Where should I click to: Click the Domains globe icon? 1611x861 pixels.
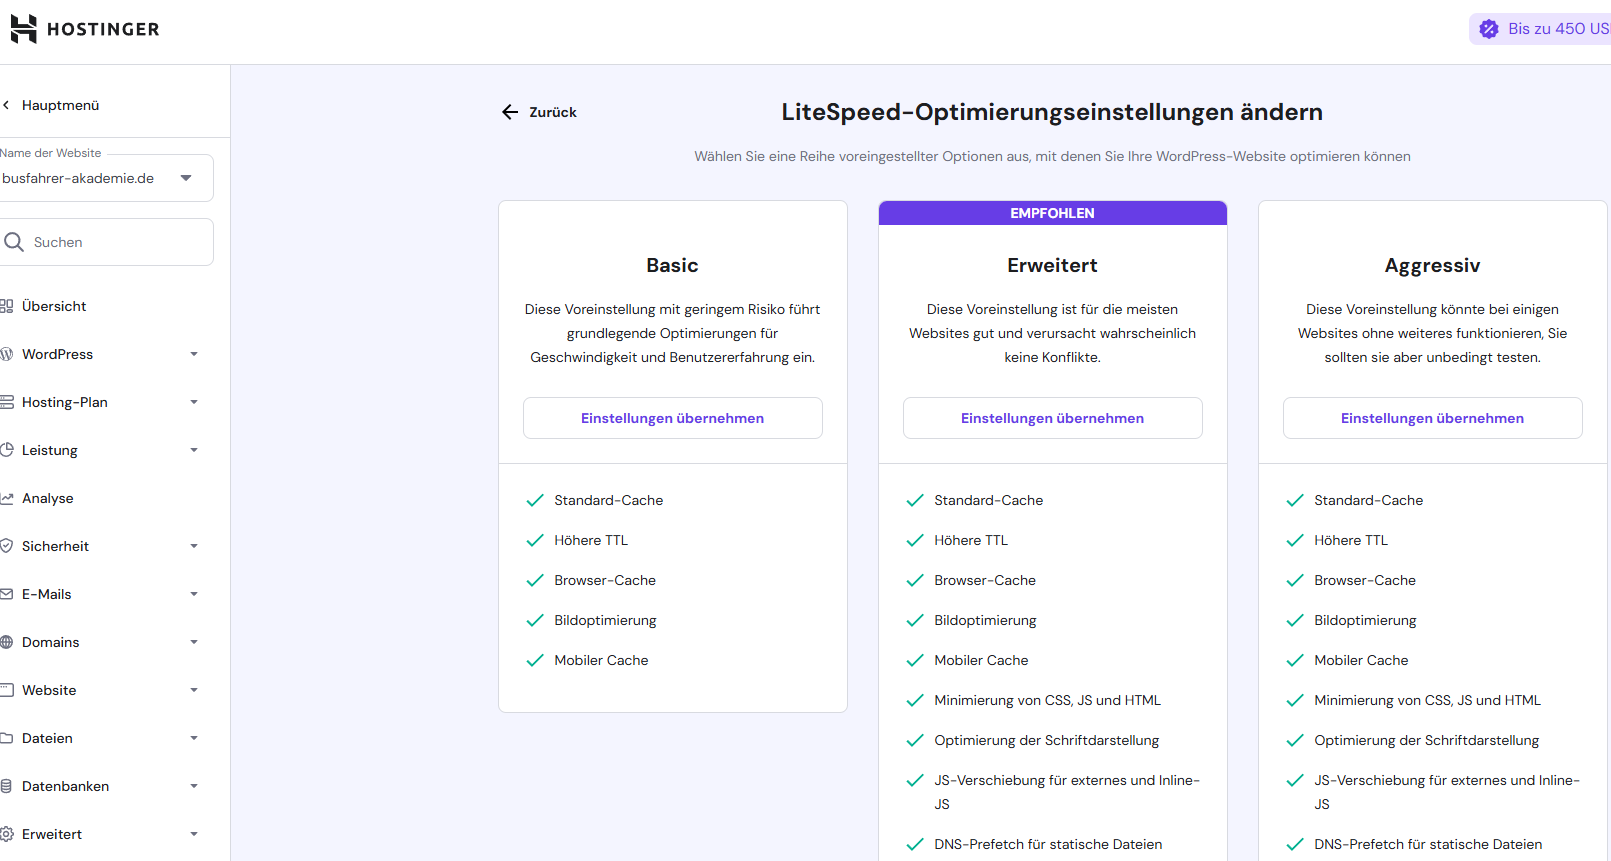[x=6, y=642]
